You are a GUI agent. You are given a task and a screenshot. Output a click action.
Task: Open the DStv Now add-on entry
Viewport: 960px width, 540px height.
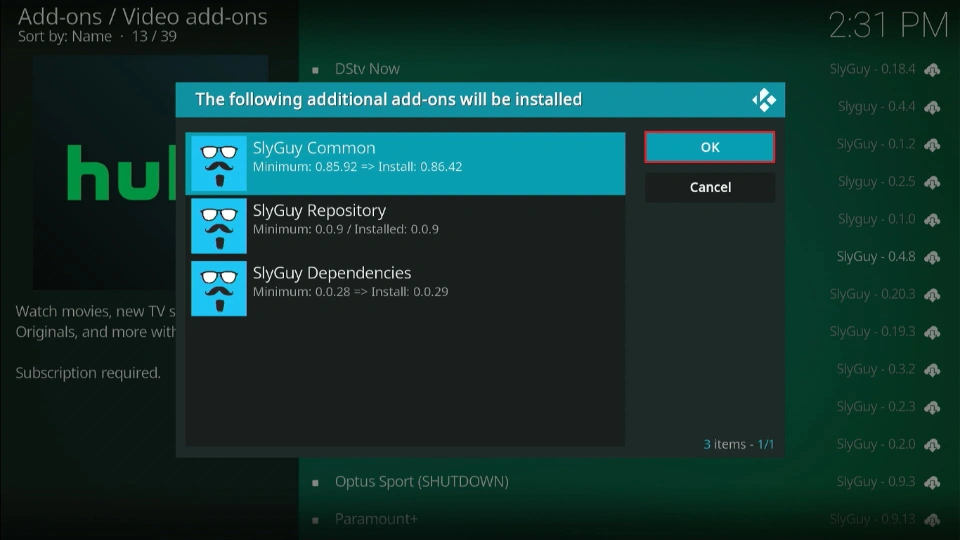point(367,69)
